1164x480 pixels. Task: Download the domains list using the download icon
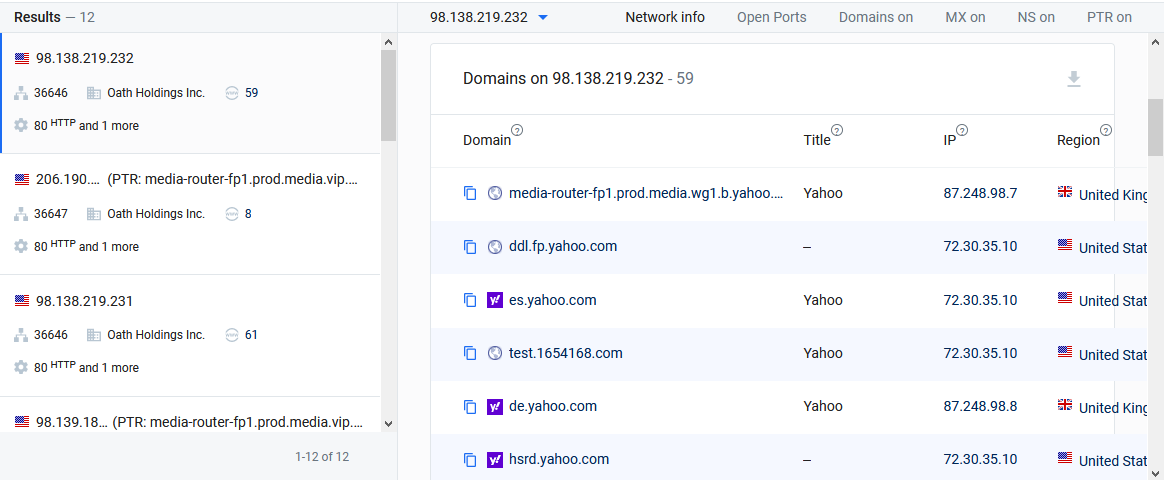click(1073, 79)
